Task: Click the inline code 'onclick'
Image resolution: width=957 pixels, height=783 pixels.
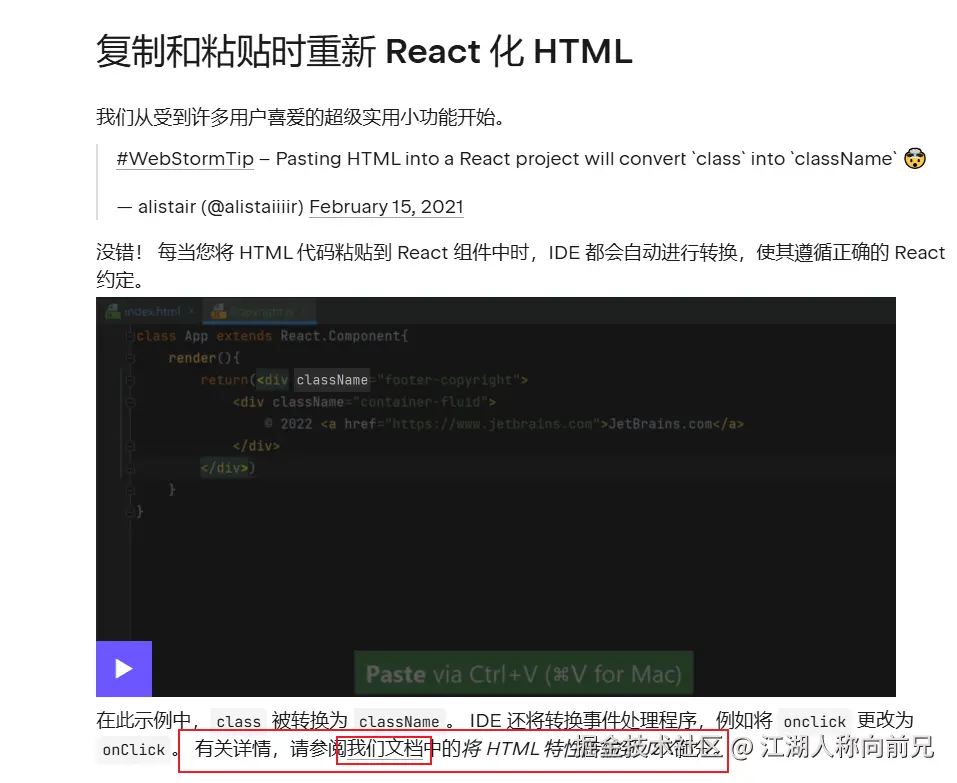Action: click(x=814, y=721)
